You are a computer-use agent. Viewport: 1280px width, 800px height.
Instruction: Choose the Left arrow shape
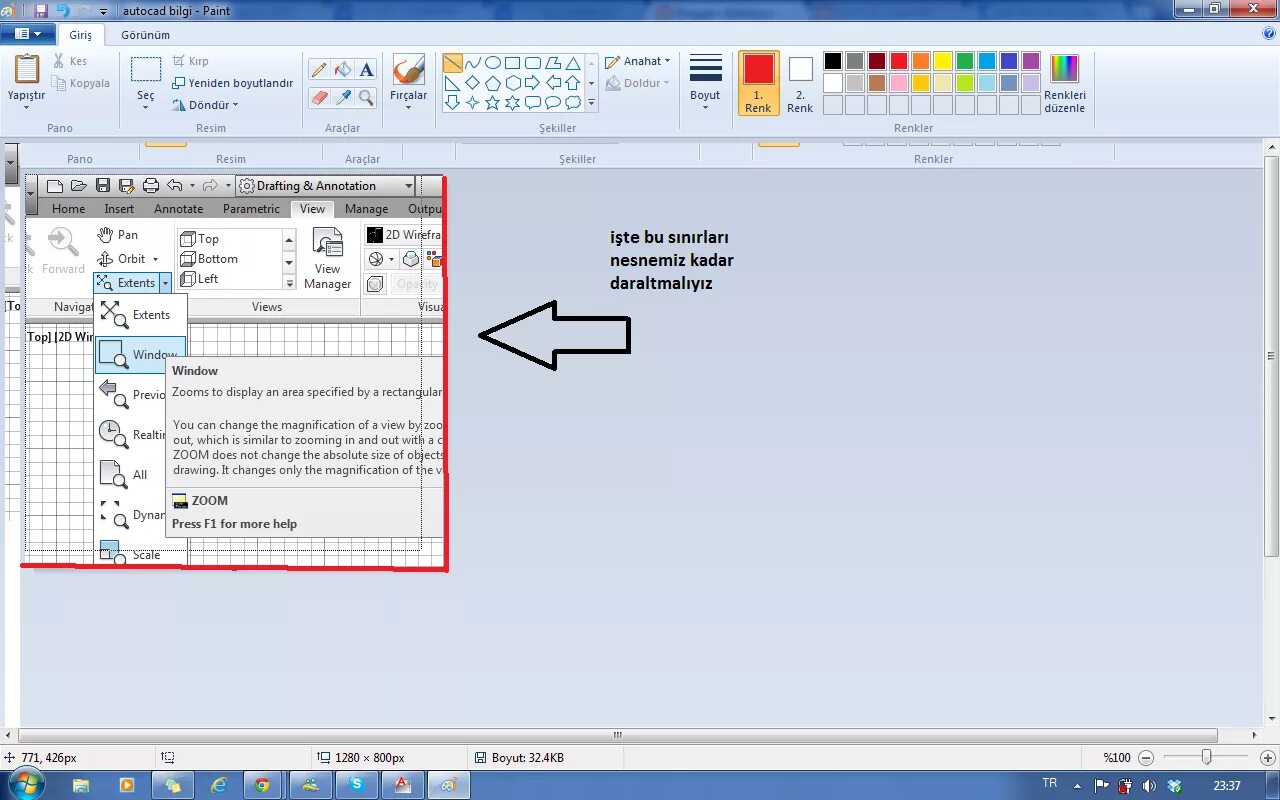pos(553,83)
